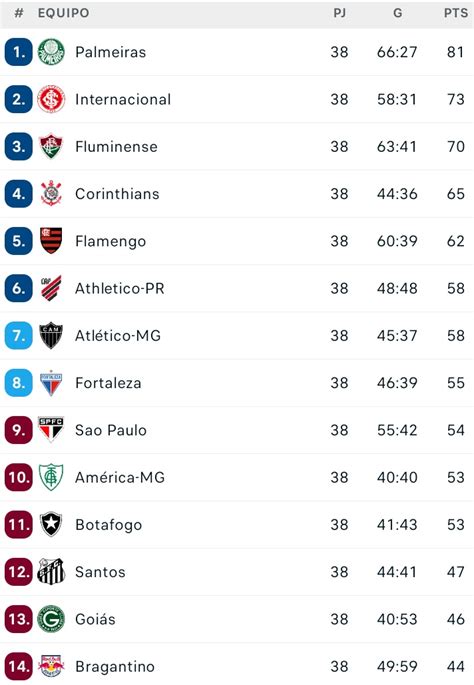Click the Palmeiras club crest

point(51,52)
